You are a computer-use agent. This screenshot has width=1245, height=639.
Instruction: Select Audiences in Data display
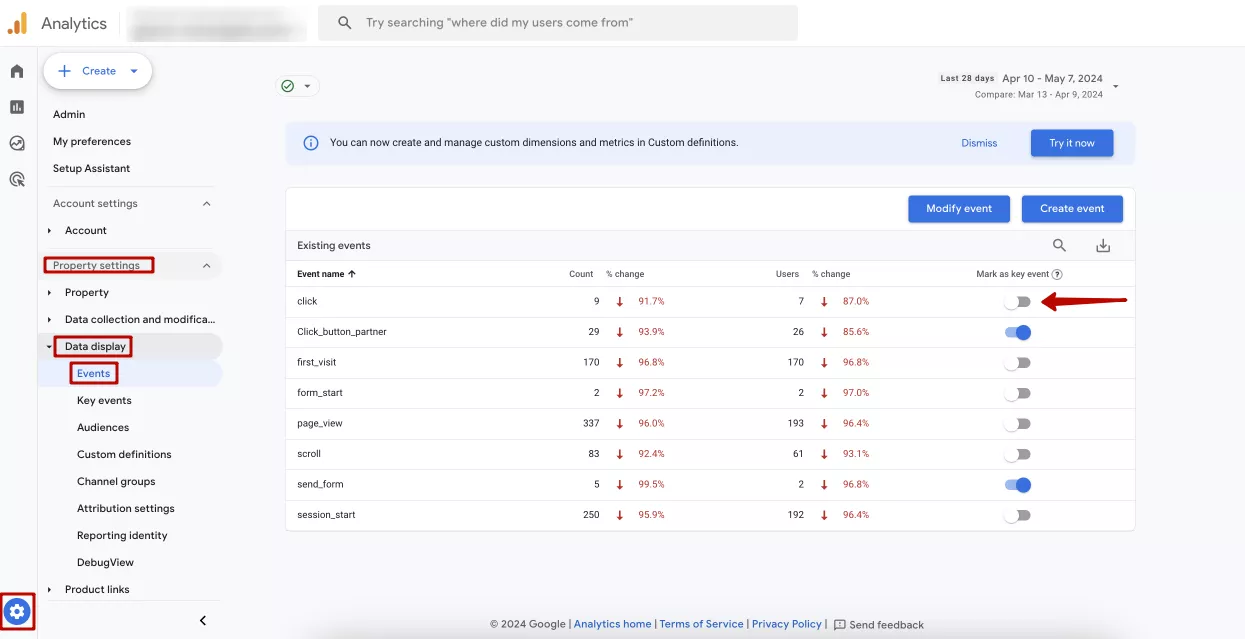(x=103, y=428)
